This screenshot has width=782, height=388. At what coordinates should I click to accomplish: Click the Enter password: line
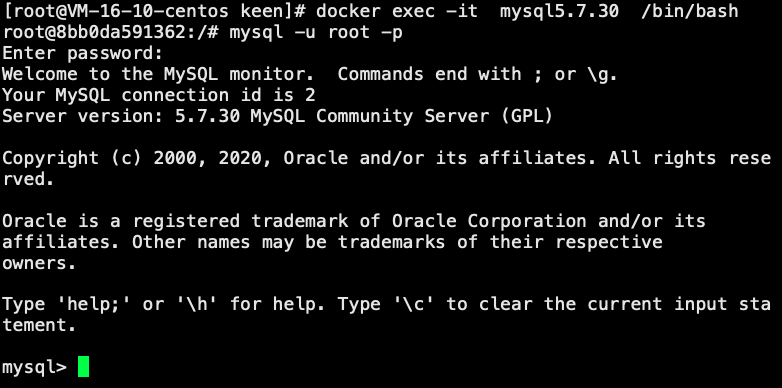pyautogui.click(x=83, y=53)
